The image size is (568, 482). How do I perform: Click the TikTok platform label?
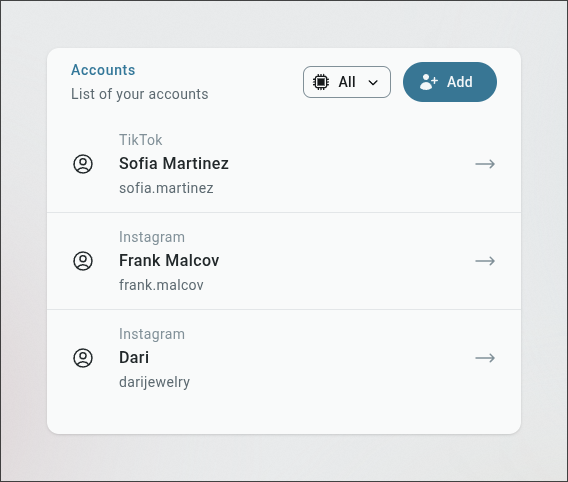141,140
